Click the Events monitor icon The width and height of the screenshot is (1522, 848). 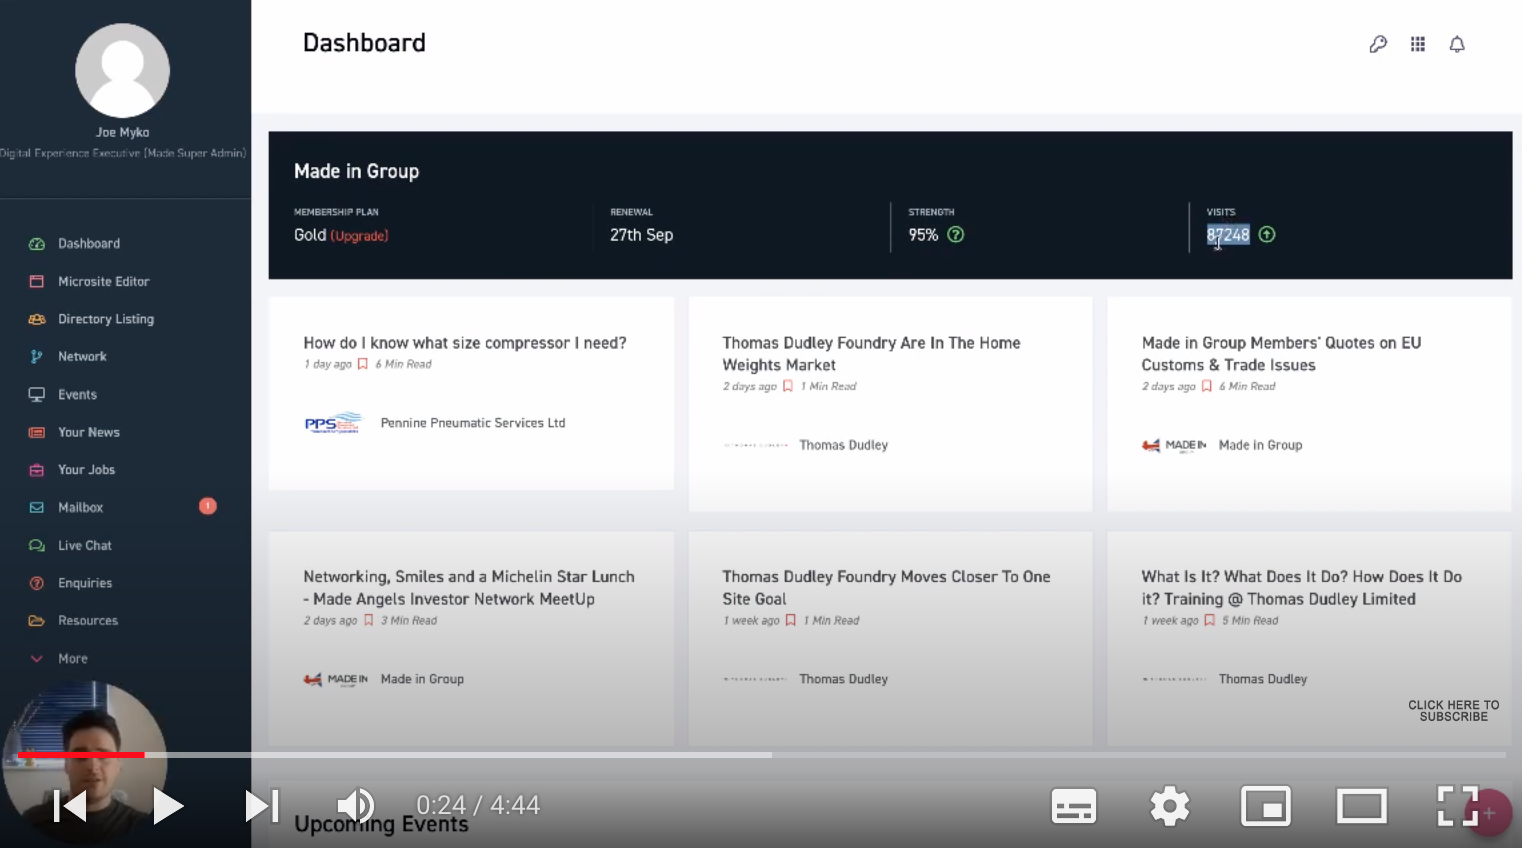37,395
